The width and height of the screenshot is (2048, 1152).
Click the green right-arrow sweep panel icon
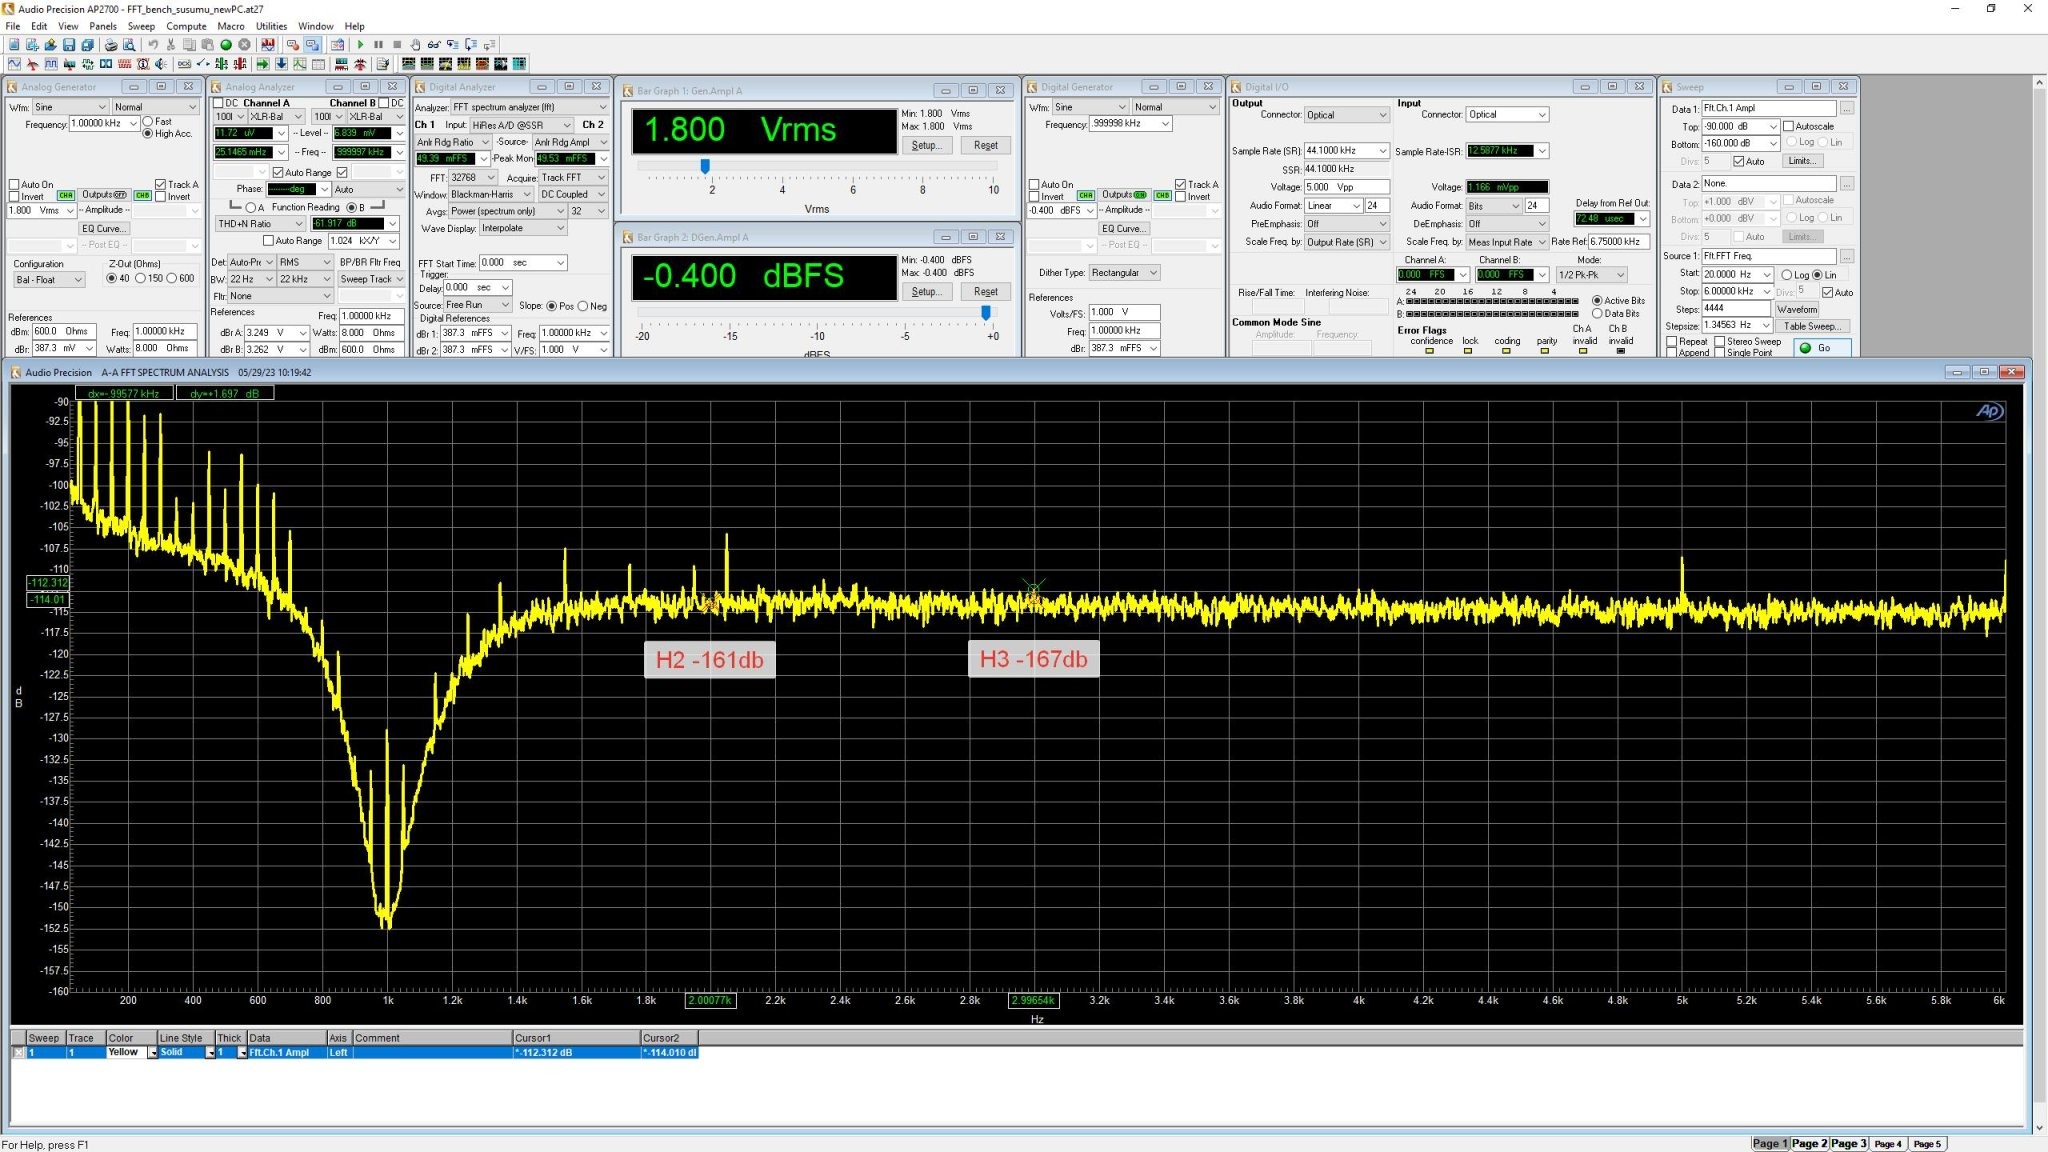click(x=263, y=64)
